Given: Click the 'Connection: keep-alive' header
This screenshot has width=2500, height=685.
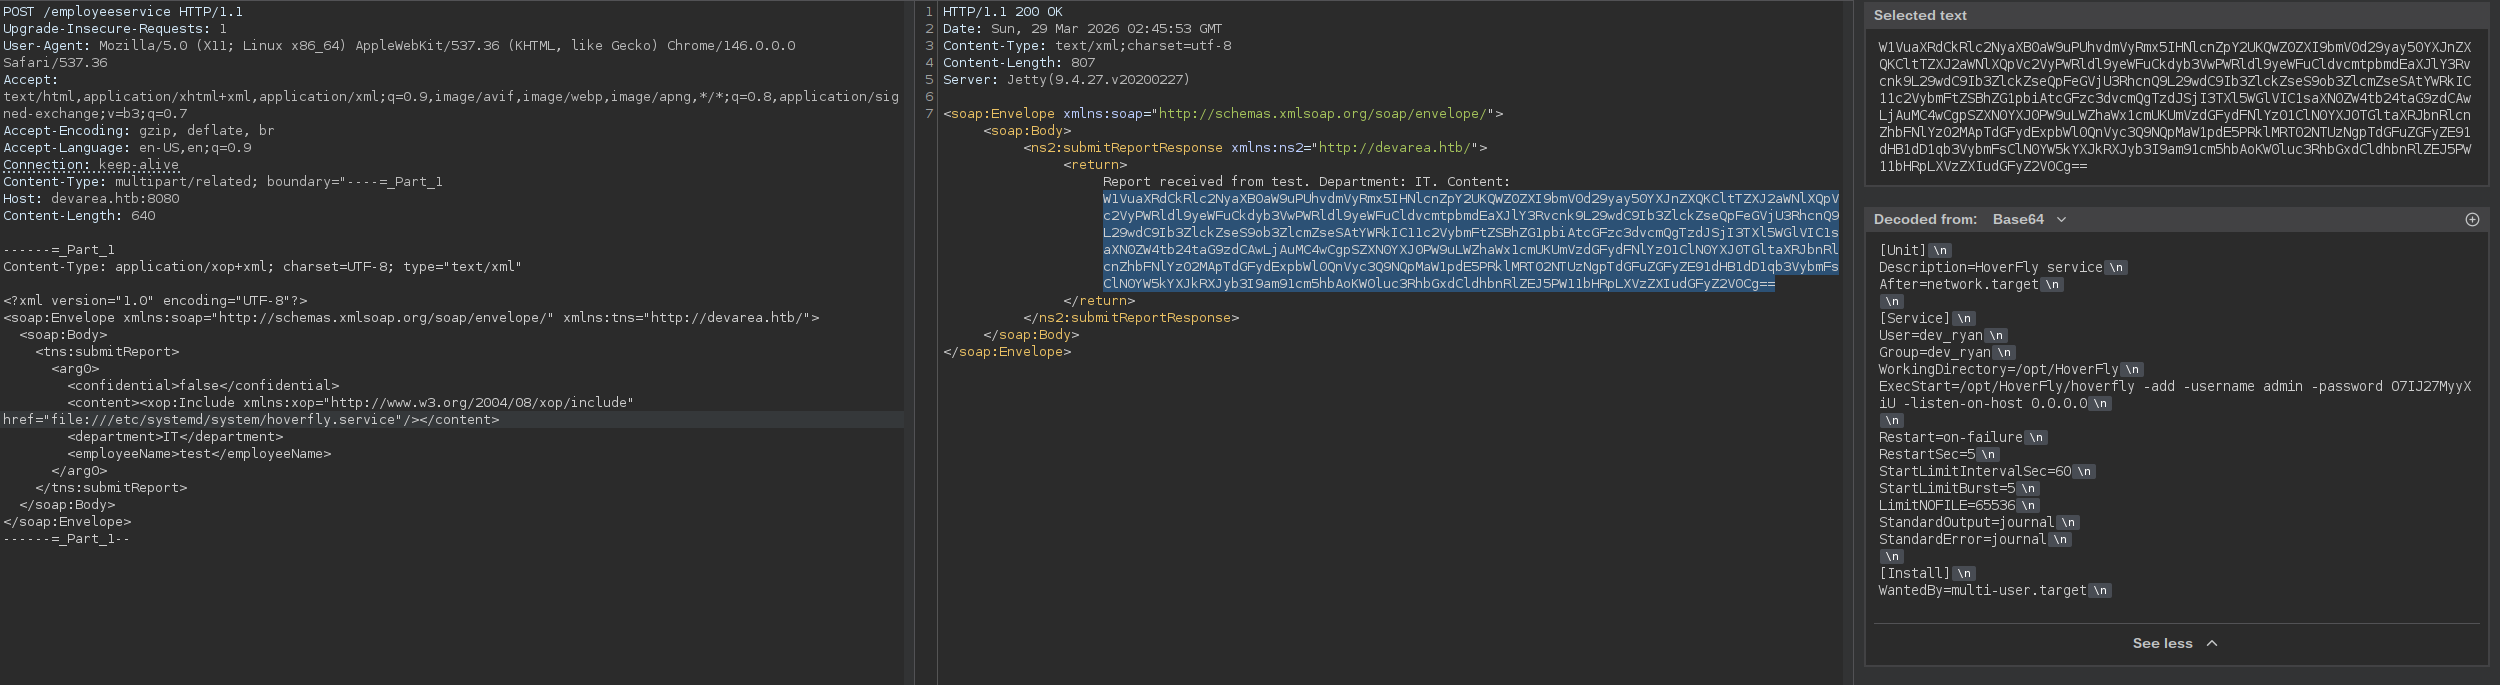Looking at the screenshot, I should click(91, 165).
